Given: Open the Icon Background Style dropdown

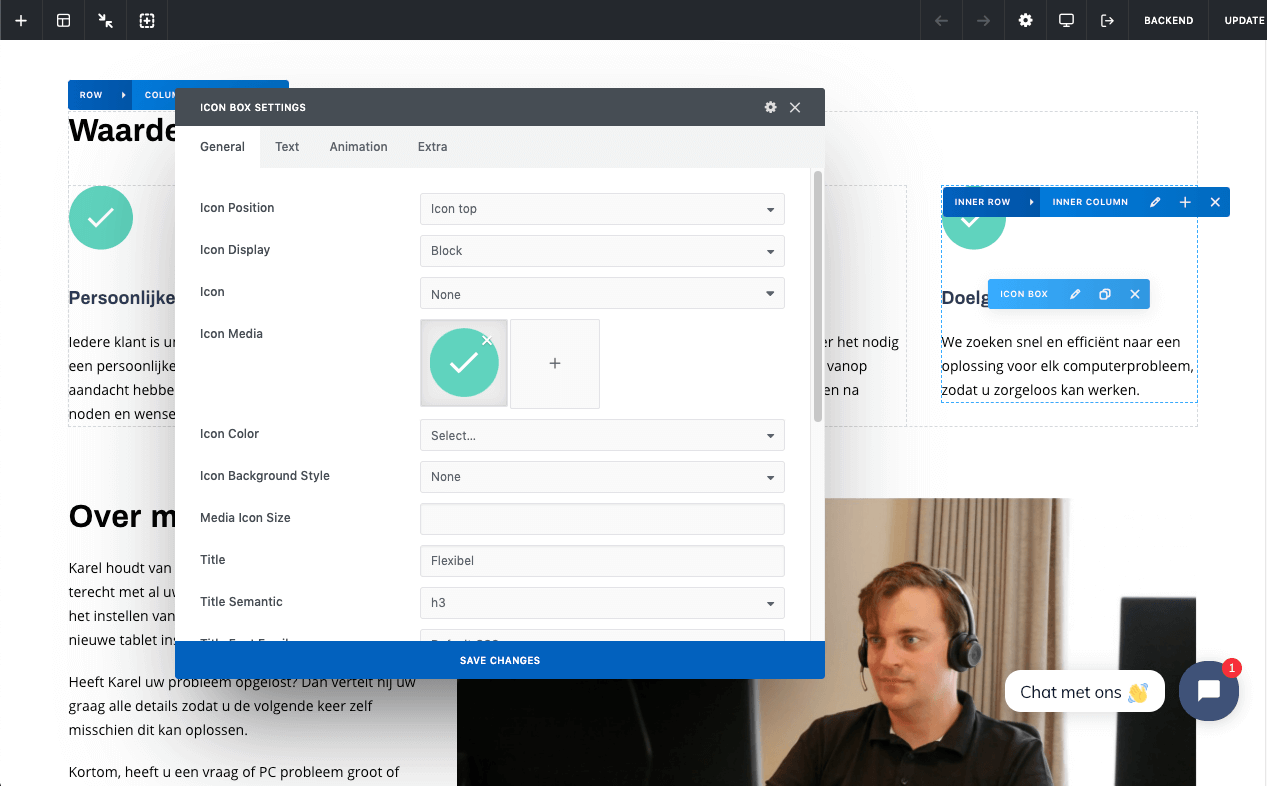Looking at the screenshot, I should pos(602,477).
